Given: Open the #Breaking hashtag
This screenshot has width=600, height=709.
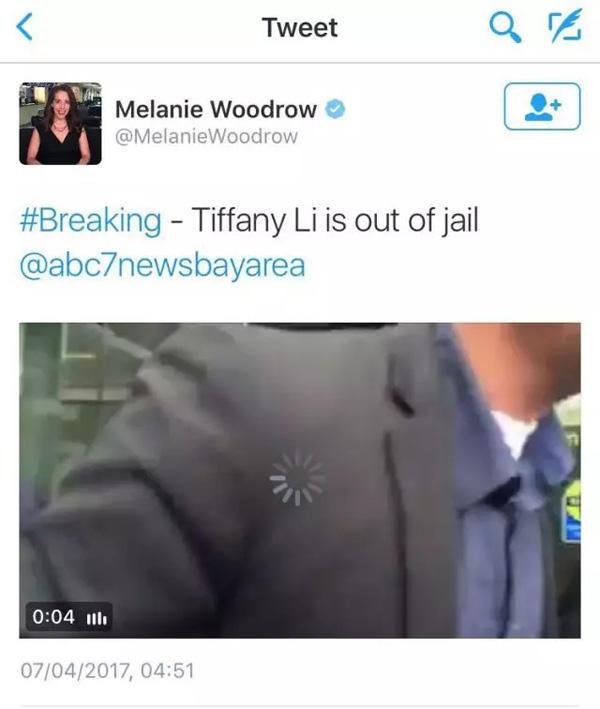Looking at the screenshot, I should 90,221.
